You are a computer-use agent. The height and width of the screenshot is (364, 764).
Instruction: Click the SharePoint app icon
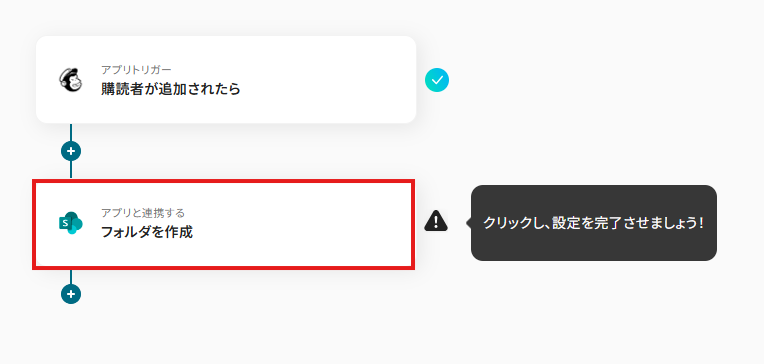click(x=71, y=223)
